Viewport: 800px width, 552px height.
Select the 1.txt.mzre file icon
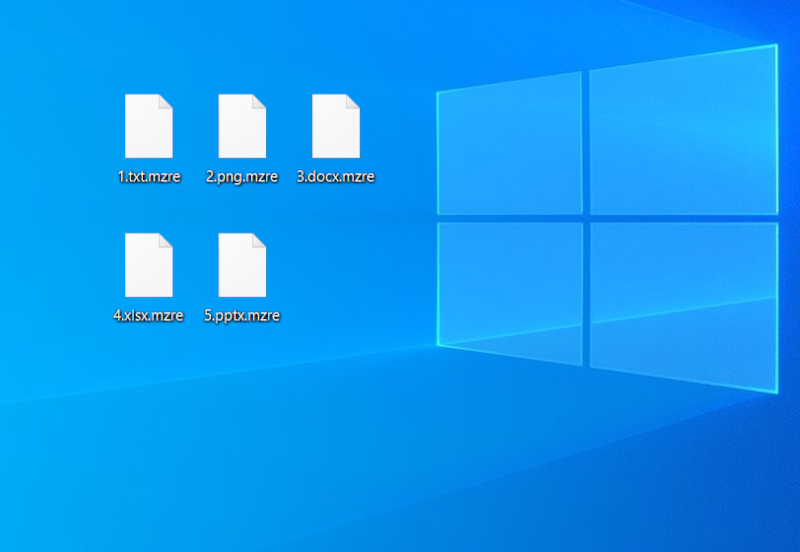tap(149, 126)
